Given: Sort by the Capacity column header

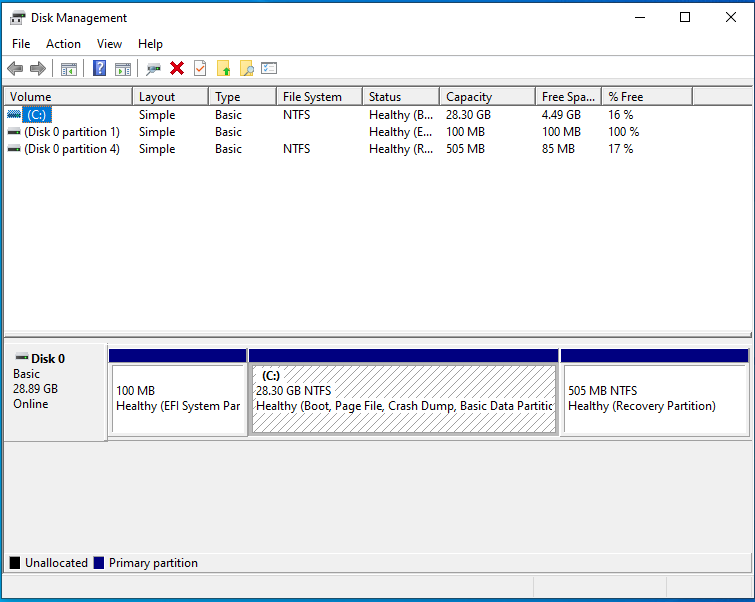Looking at the screenshot, I should tap(487, 97).
